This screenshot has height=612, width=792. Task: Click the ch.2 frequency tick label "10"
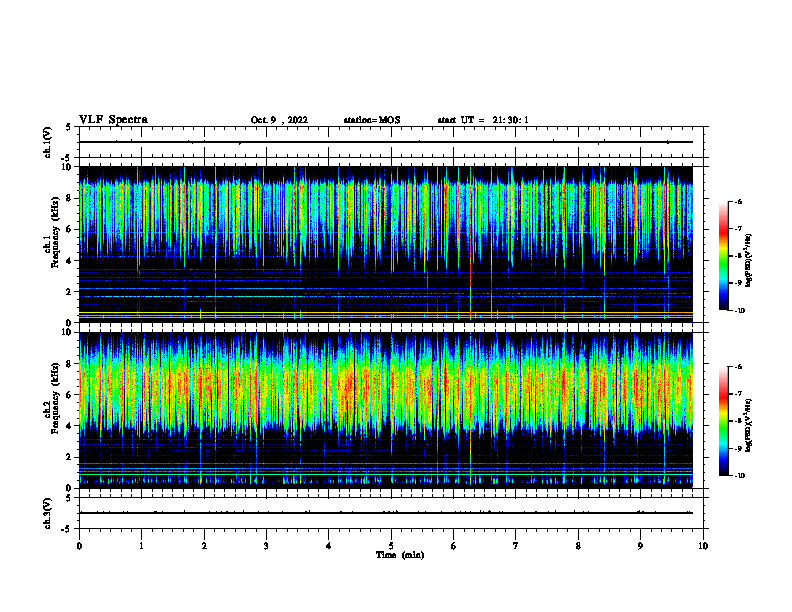click(x=67, y=333)
